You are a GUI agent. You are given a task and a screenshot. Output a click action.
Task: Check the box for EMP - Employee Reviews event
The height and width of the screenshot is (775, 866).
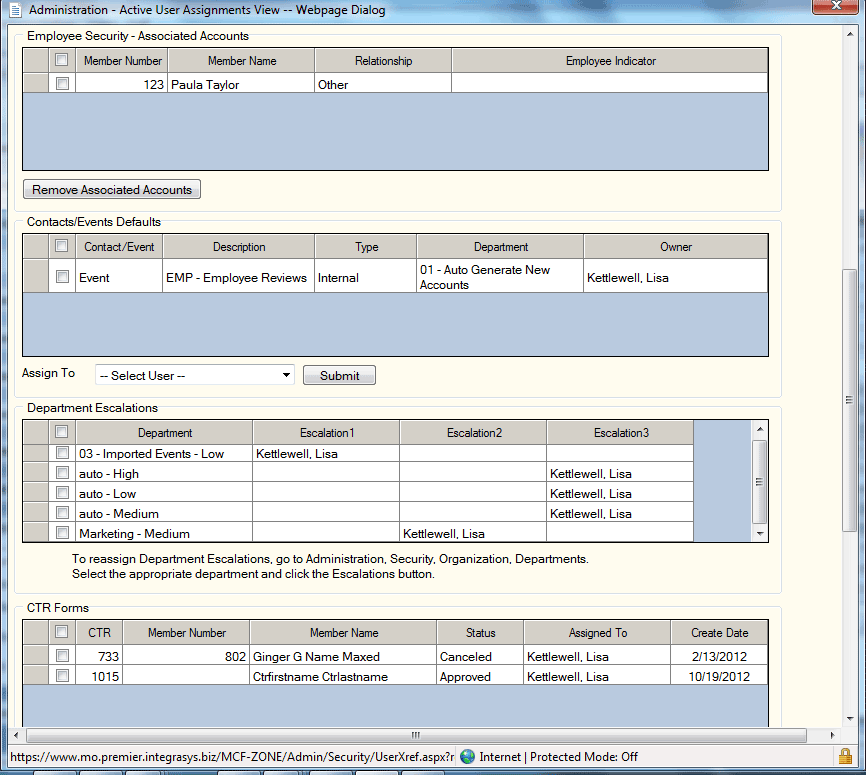coord(62,276)
